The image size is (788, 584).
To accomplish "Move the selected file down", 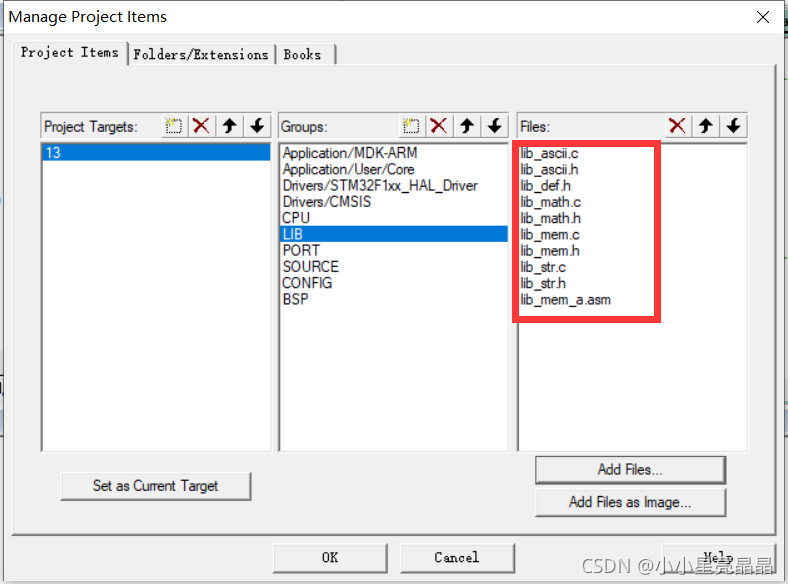I will (733, 126).
